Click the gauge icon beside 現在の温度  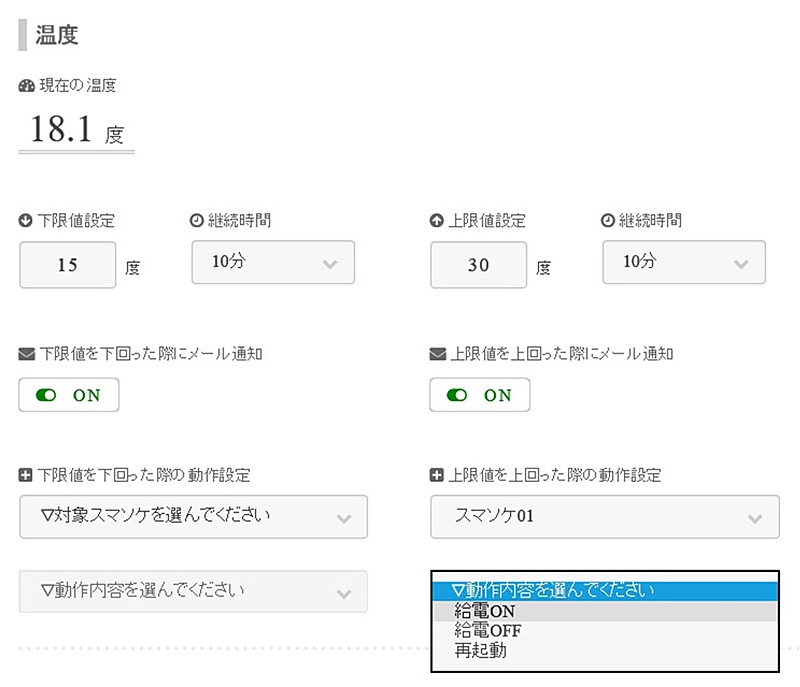coord(25,86)
